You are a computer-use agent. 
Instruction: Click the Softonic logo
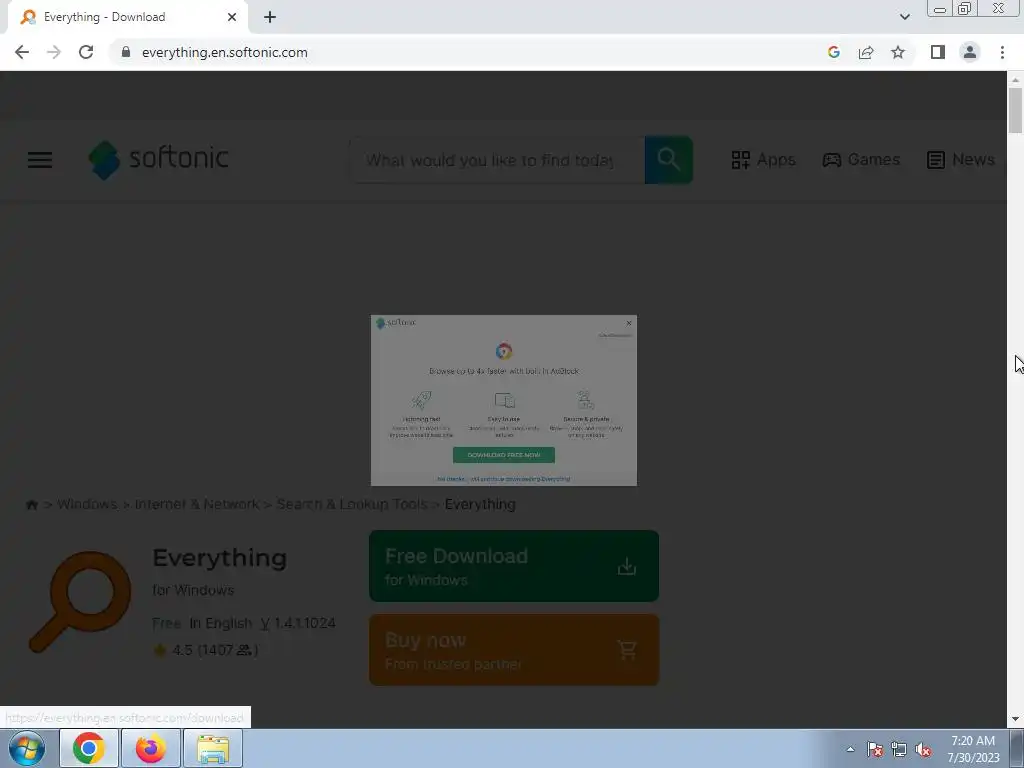(159, 159)
